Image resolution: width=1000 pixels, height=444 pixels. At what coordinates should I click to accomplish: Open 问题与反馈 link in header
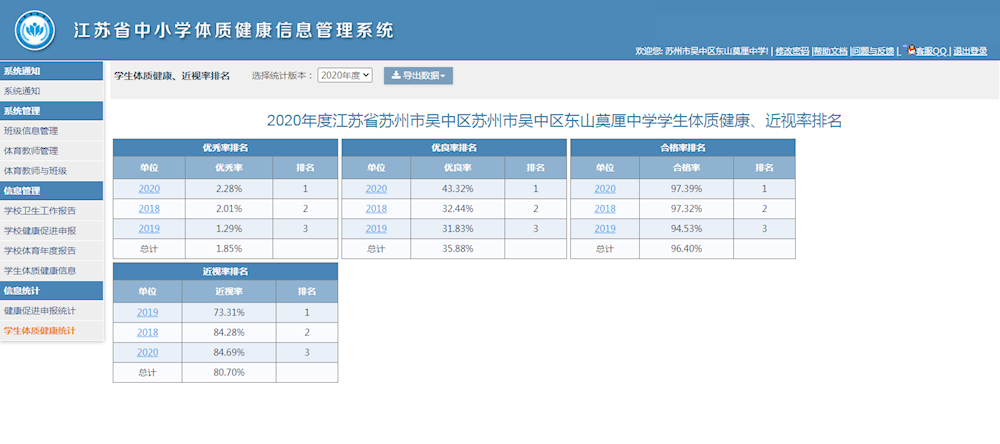point(872,51)
